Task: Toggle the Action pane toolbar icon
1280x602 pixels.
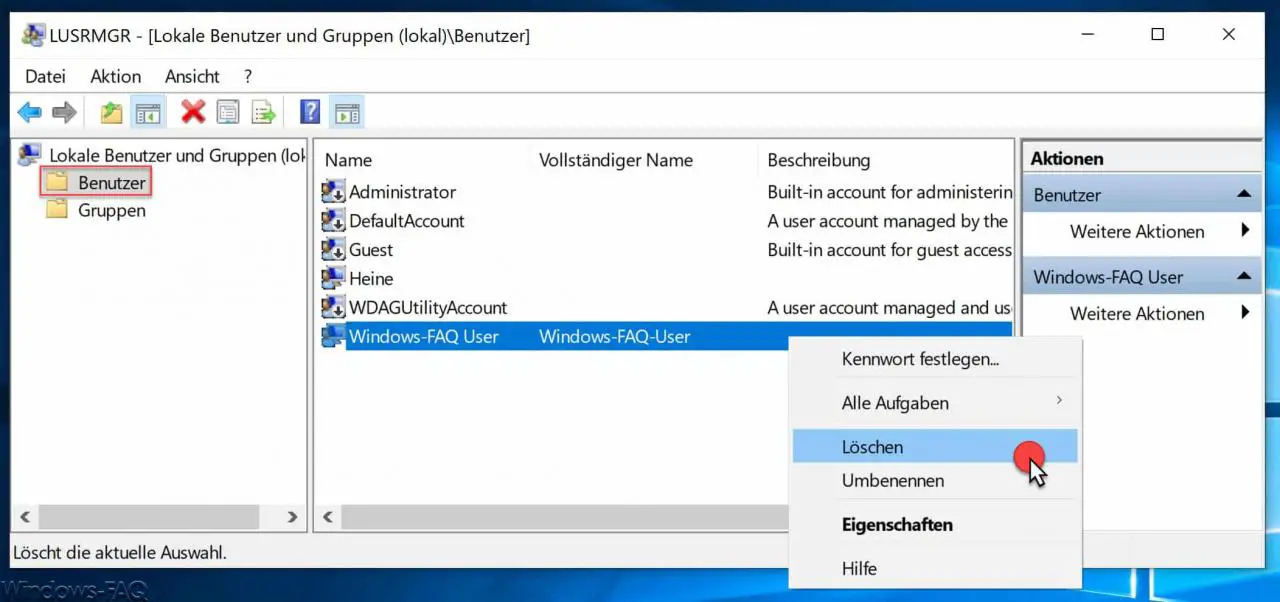Action: coord(346,113)
